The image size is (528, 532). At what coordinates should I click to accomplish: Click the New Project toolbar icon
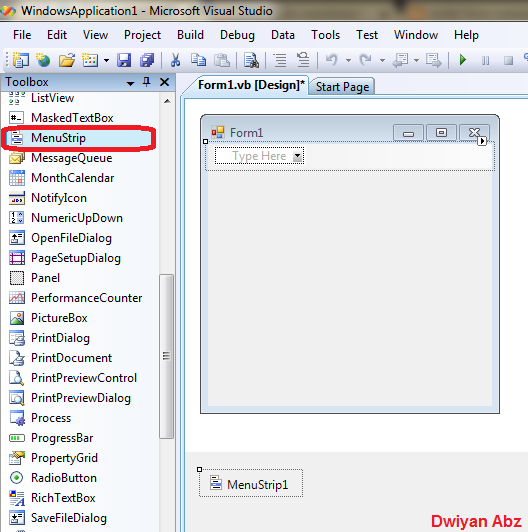[x=21, y=60]
